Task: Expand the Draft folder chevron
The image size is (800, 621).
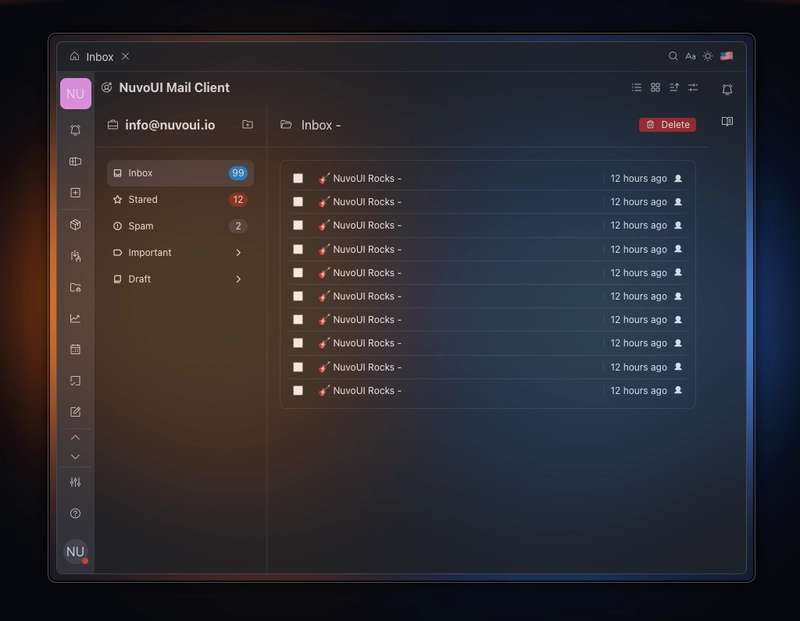Action: (x=238, y=279)
